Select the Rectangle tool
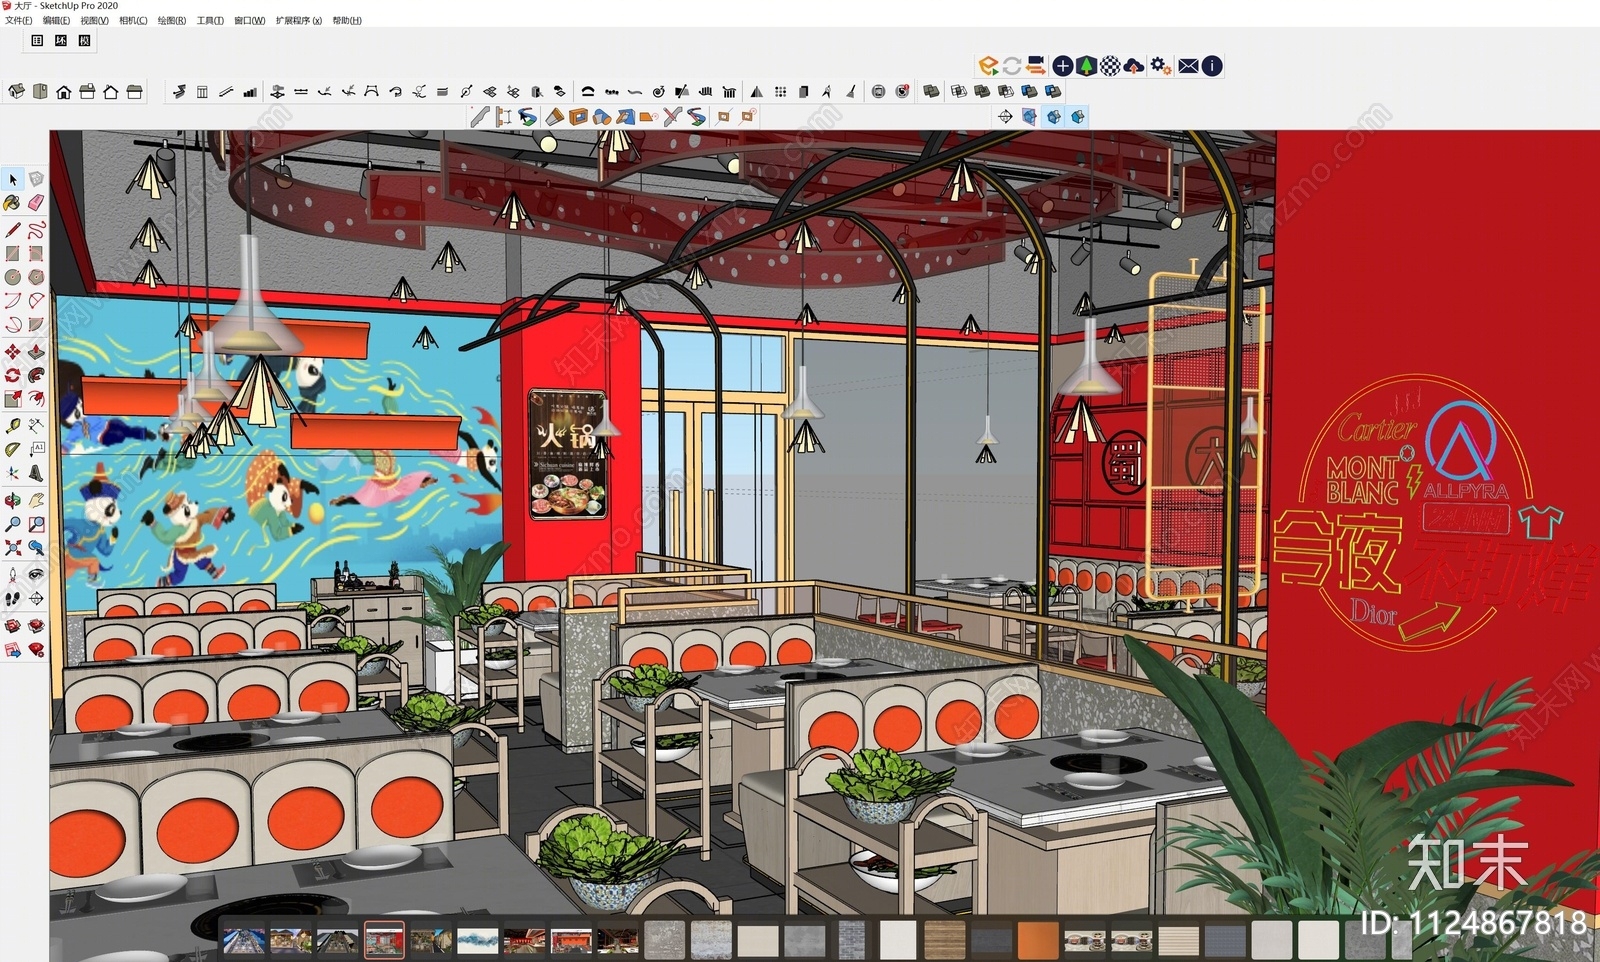 pos(13,253)
